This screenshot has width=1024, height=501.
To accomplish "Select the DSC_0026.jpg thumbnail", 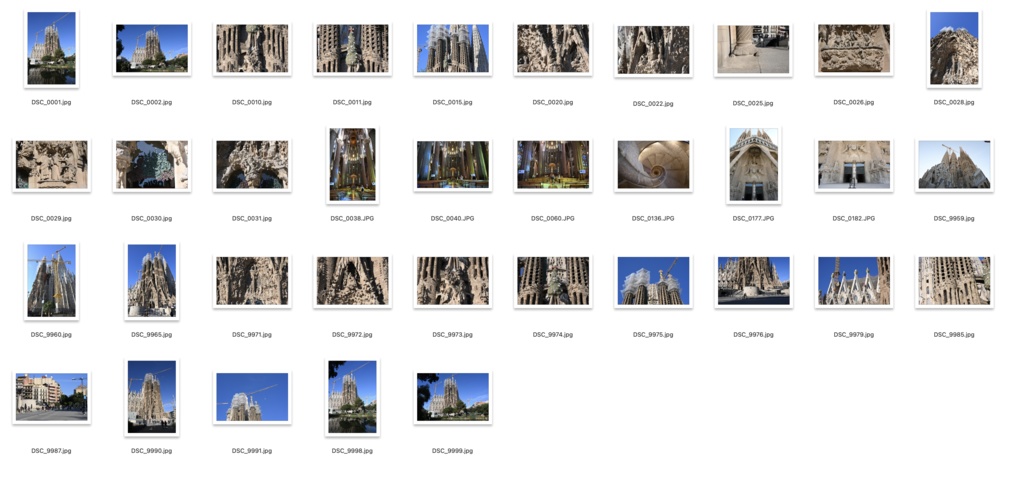I will [854, 49].
